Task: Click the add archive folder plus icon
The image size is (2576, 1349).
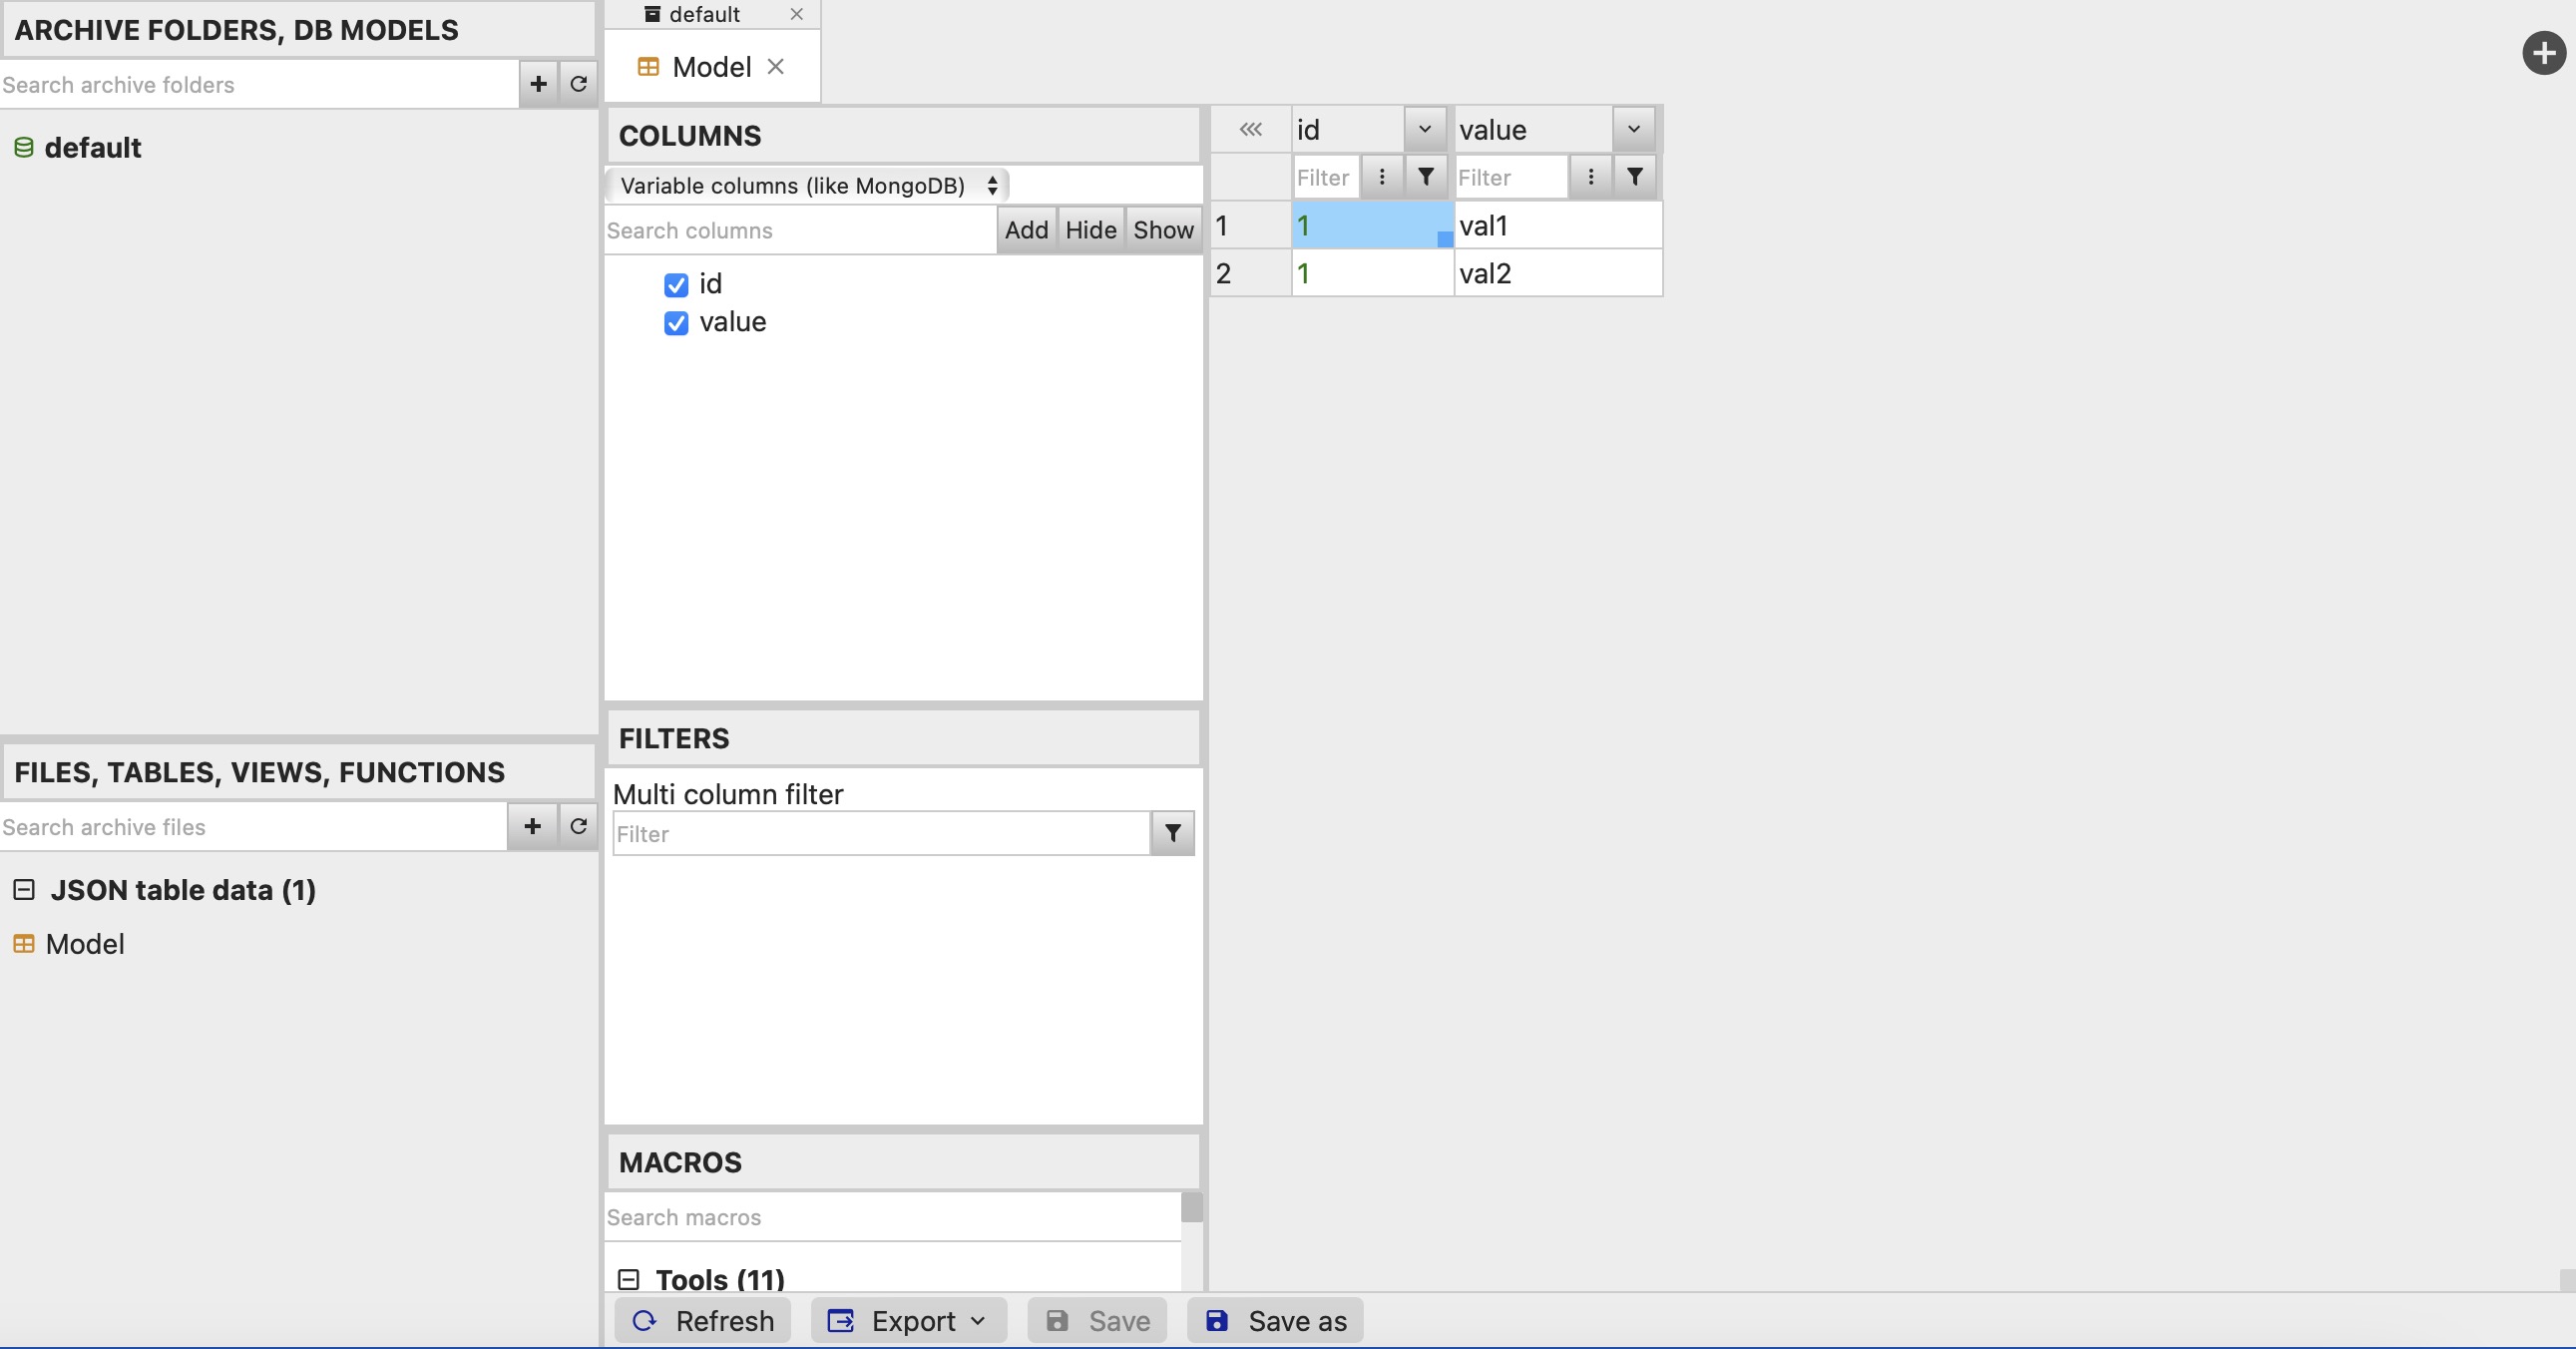Action: tap(538, 84)
